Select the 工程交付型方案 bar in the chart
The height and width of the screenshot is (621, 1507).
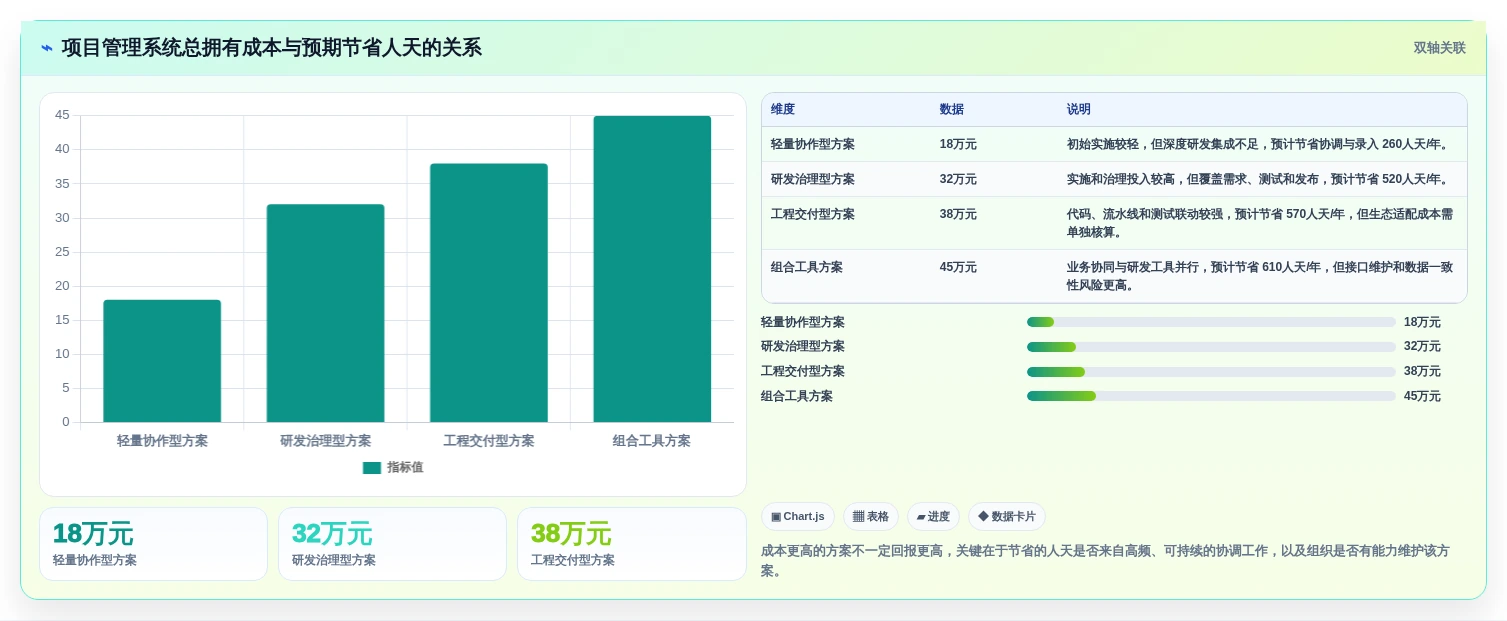pyautogui.click(x=489, y=293)
